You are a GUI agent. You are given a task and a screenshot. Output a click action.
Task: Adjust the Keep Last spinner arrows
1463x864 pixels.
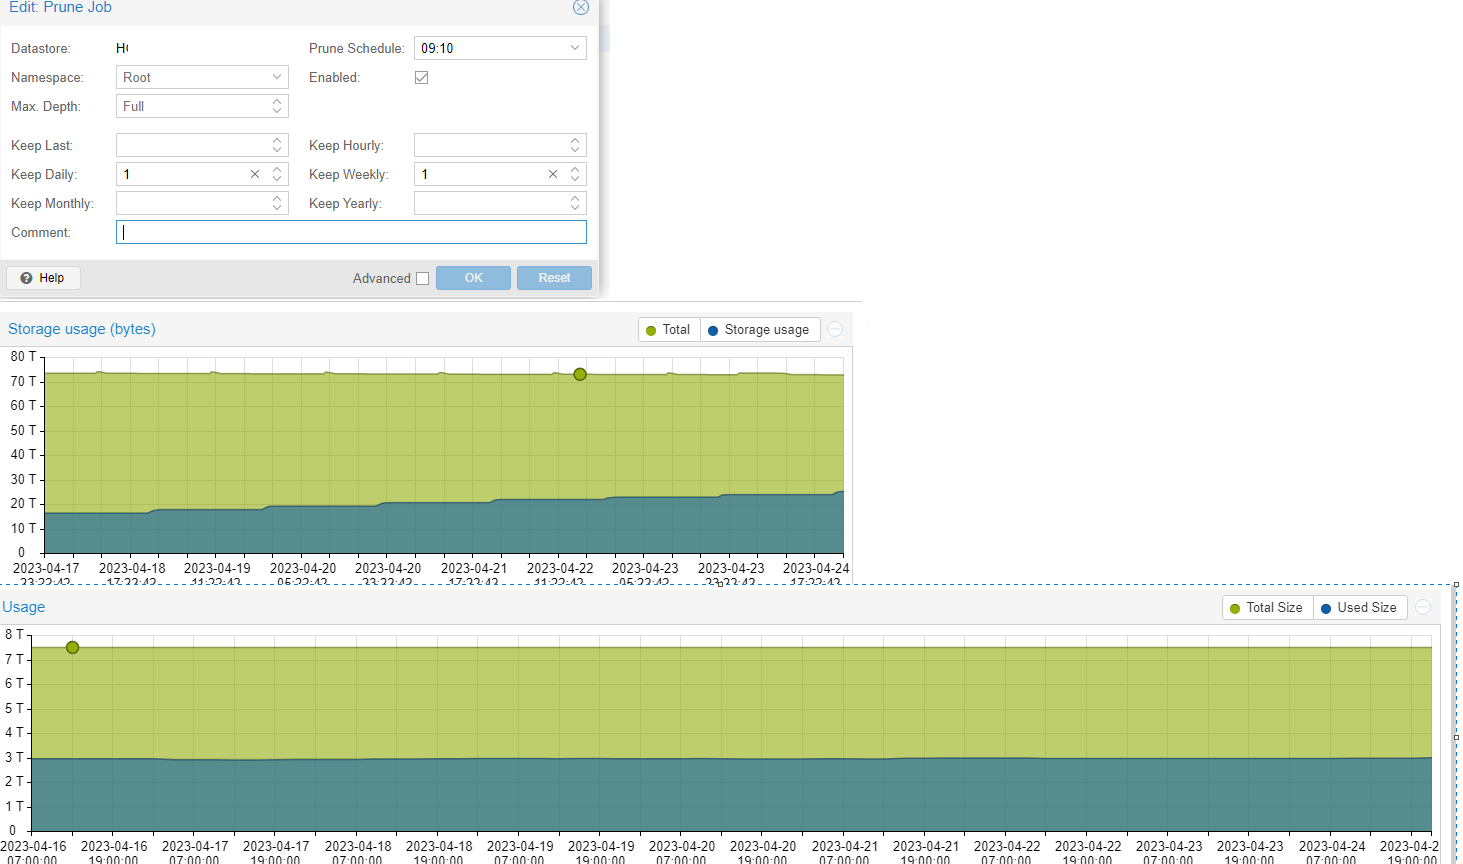277,145
